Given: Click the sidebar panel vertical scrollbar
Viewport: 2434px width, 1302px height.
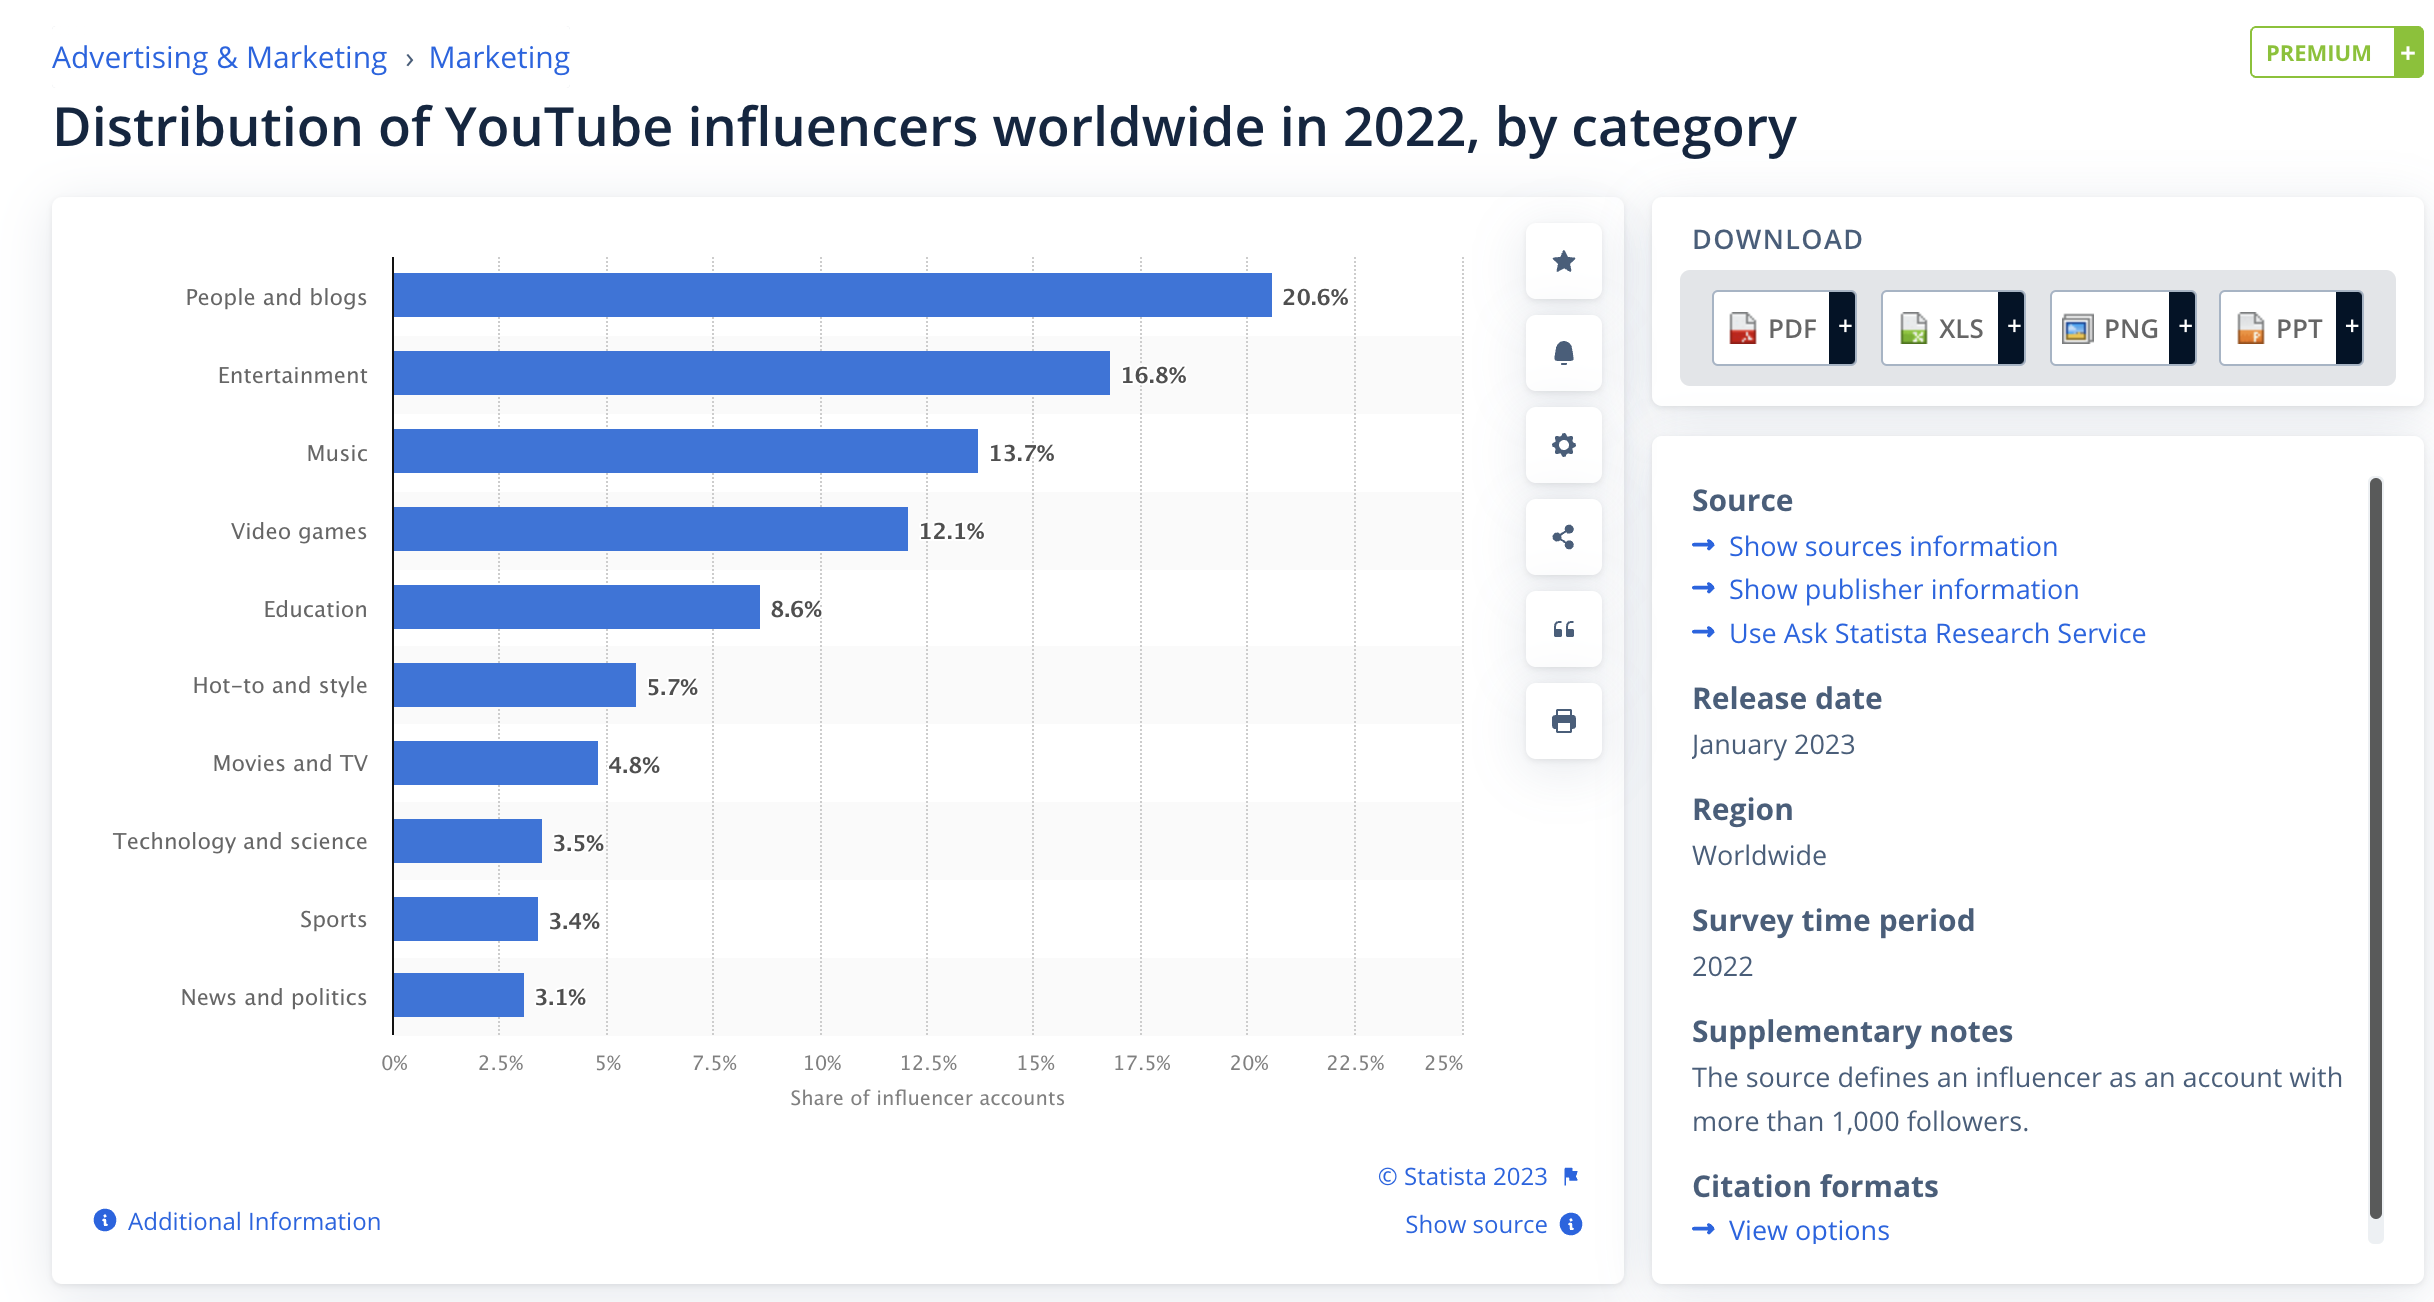Looking at the screenshot, I should 2375,850.
